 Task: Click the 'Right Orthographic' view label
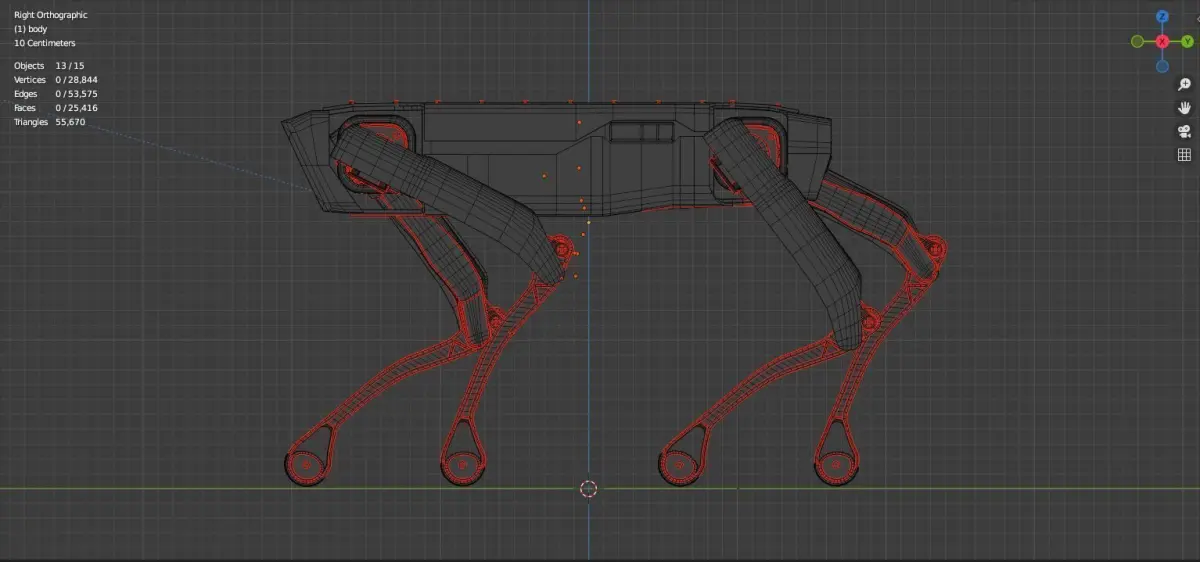(50, 15)
